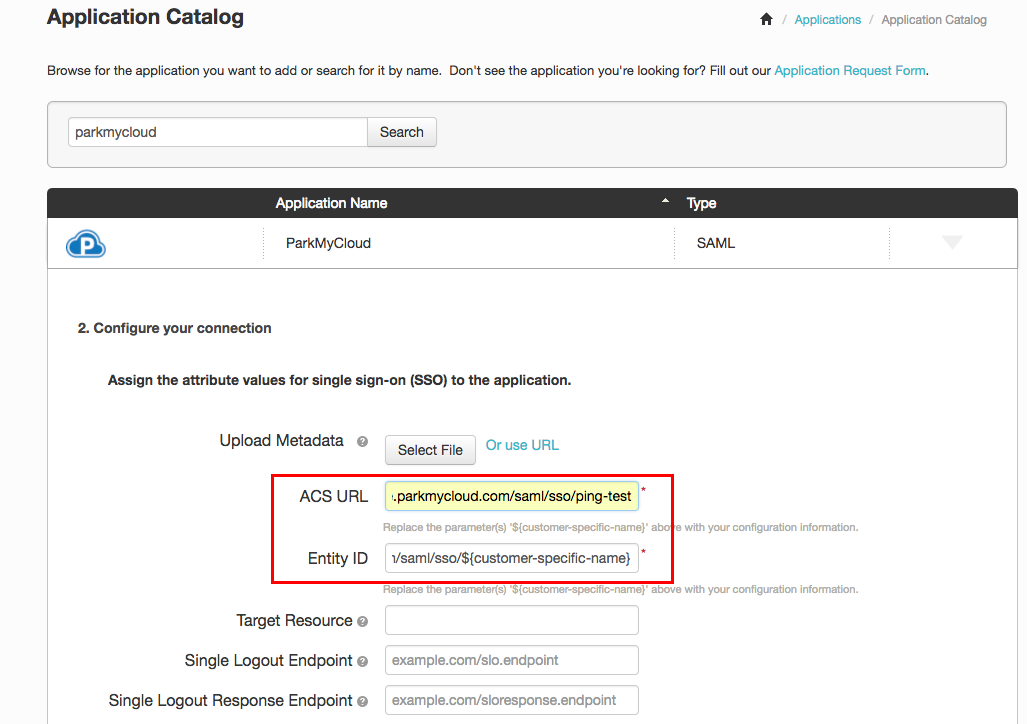Click the Type column header
Screen dimensions: 1027x724
(x=701, y=203)
